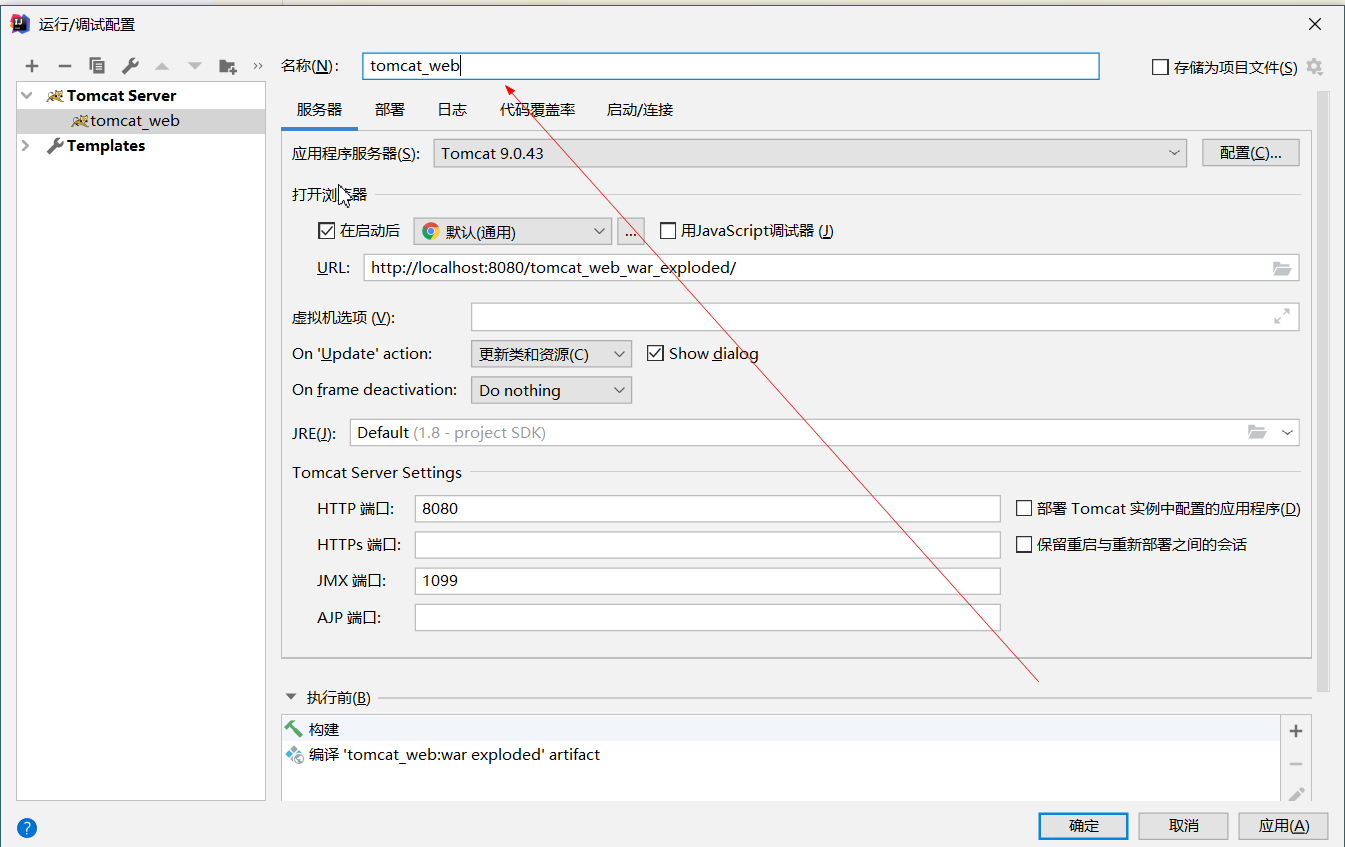
Task: Select tomcat_web in the configuration tree
Action: tap(141, 121)
